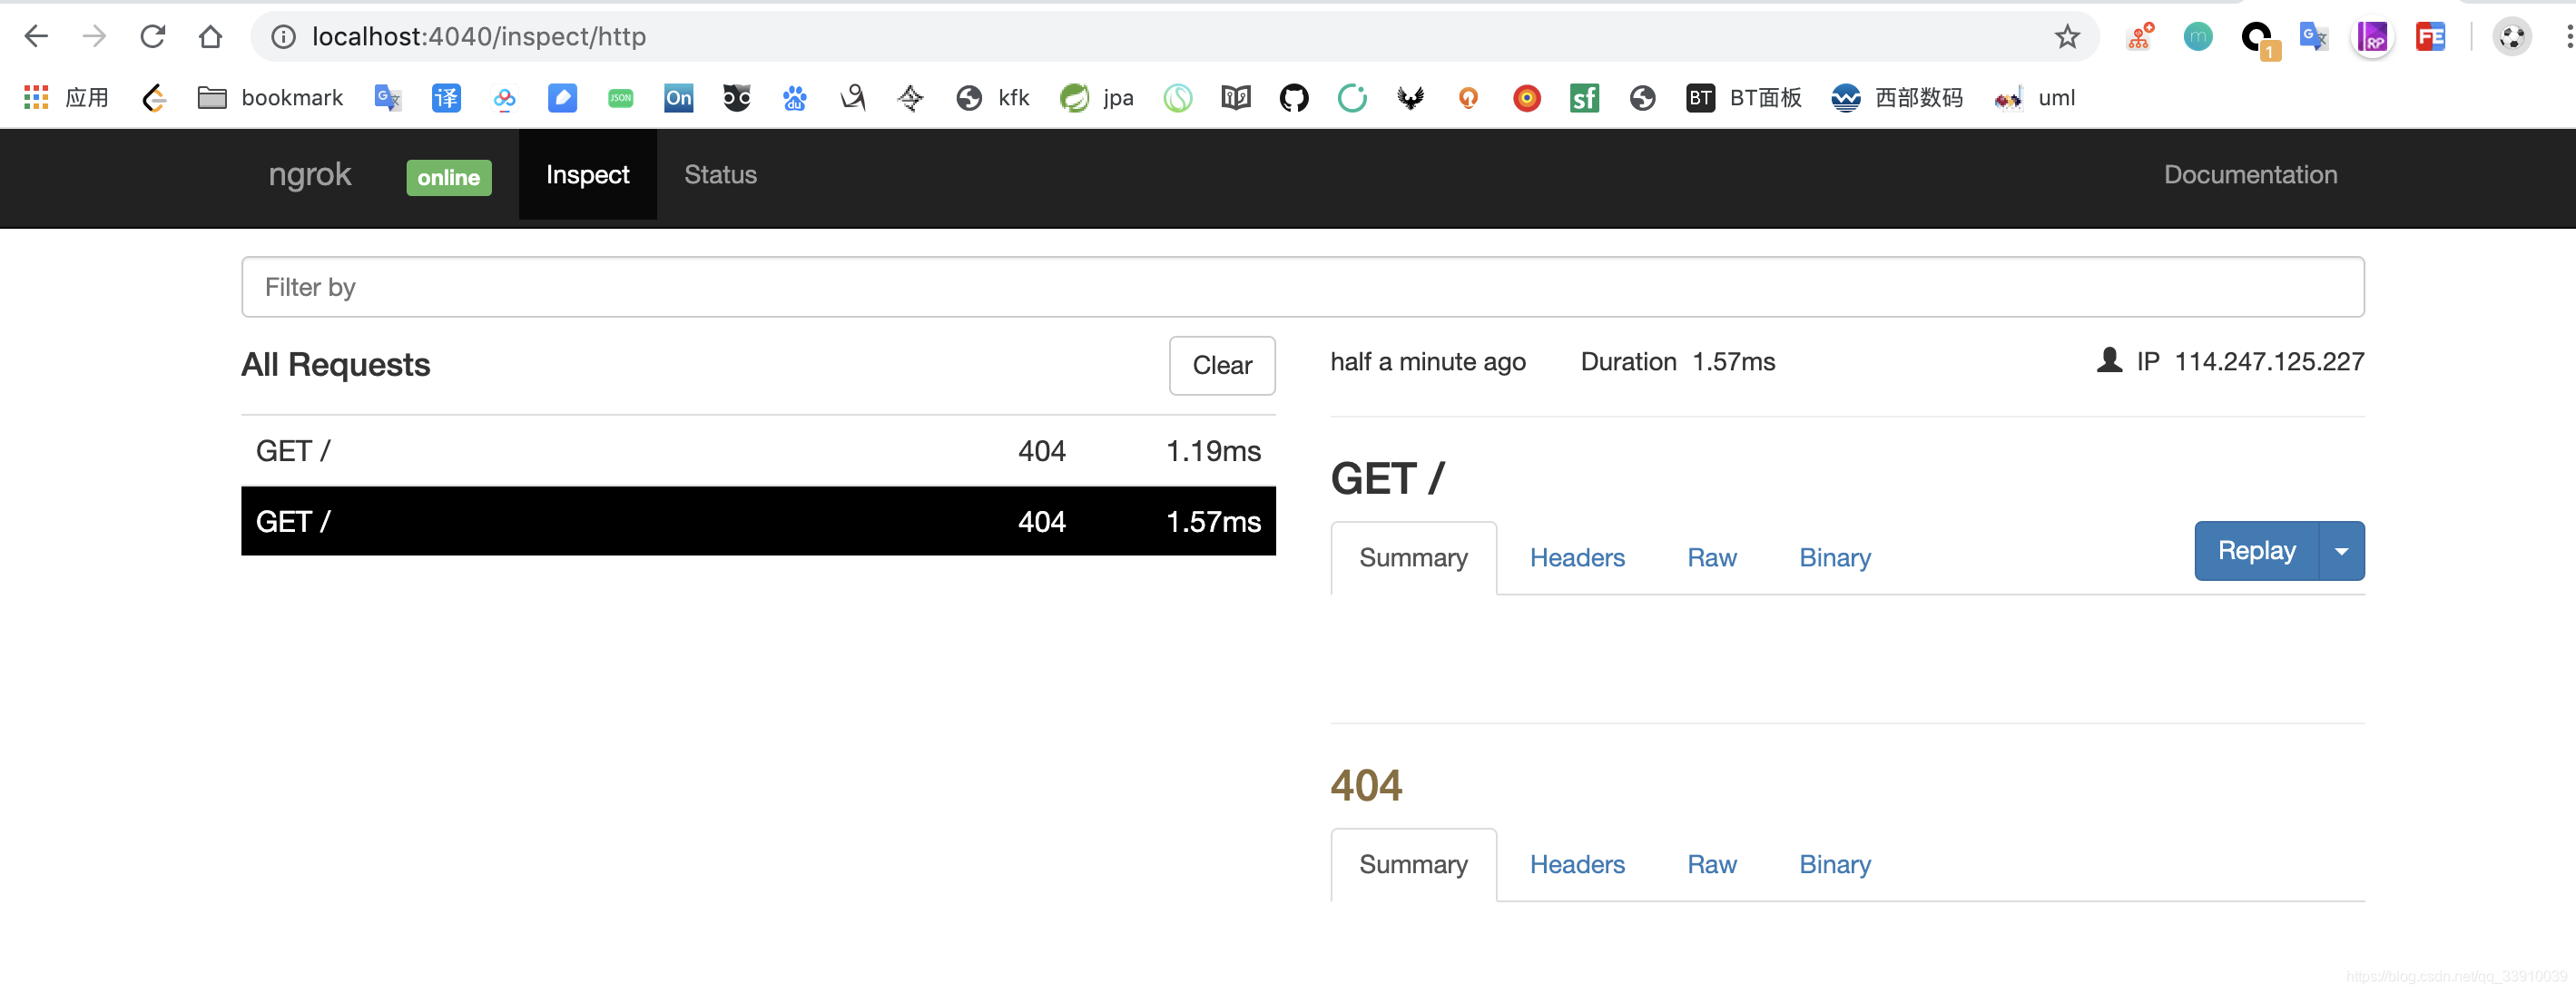Viewport: 2576px width, 993px height.
Task: Select the GET / 1.19ms request
Action: point(757,451)
